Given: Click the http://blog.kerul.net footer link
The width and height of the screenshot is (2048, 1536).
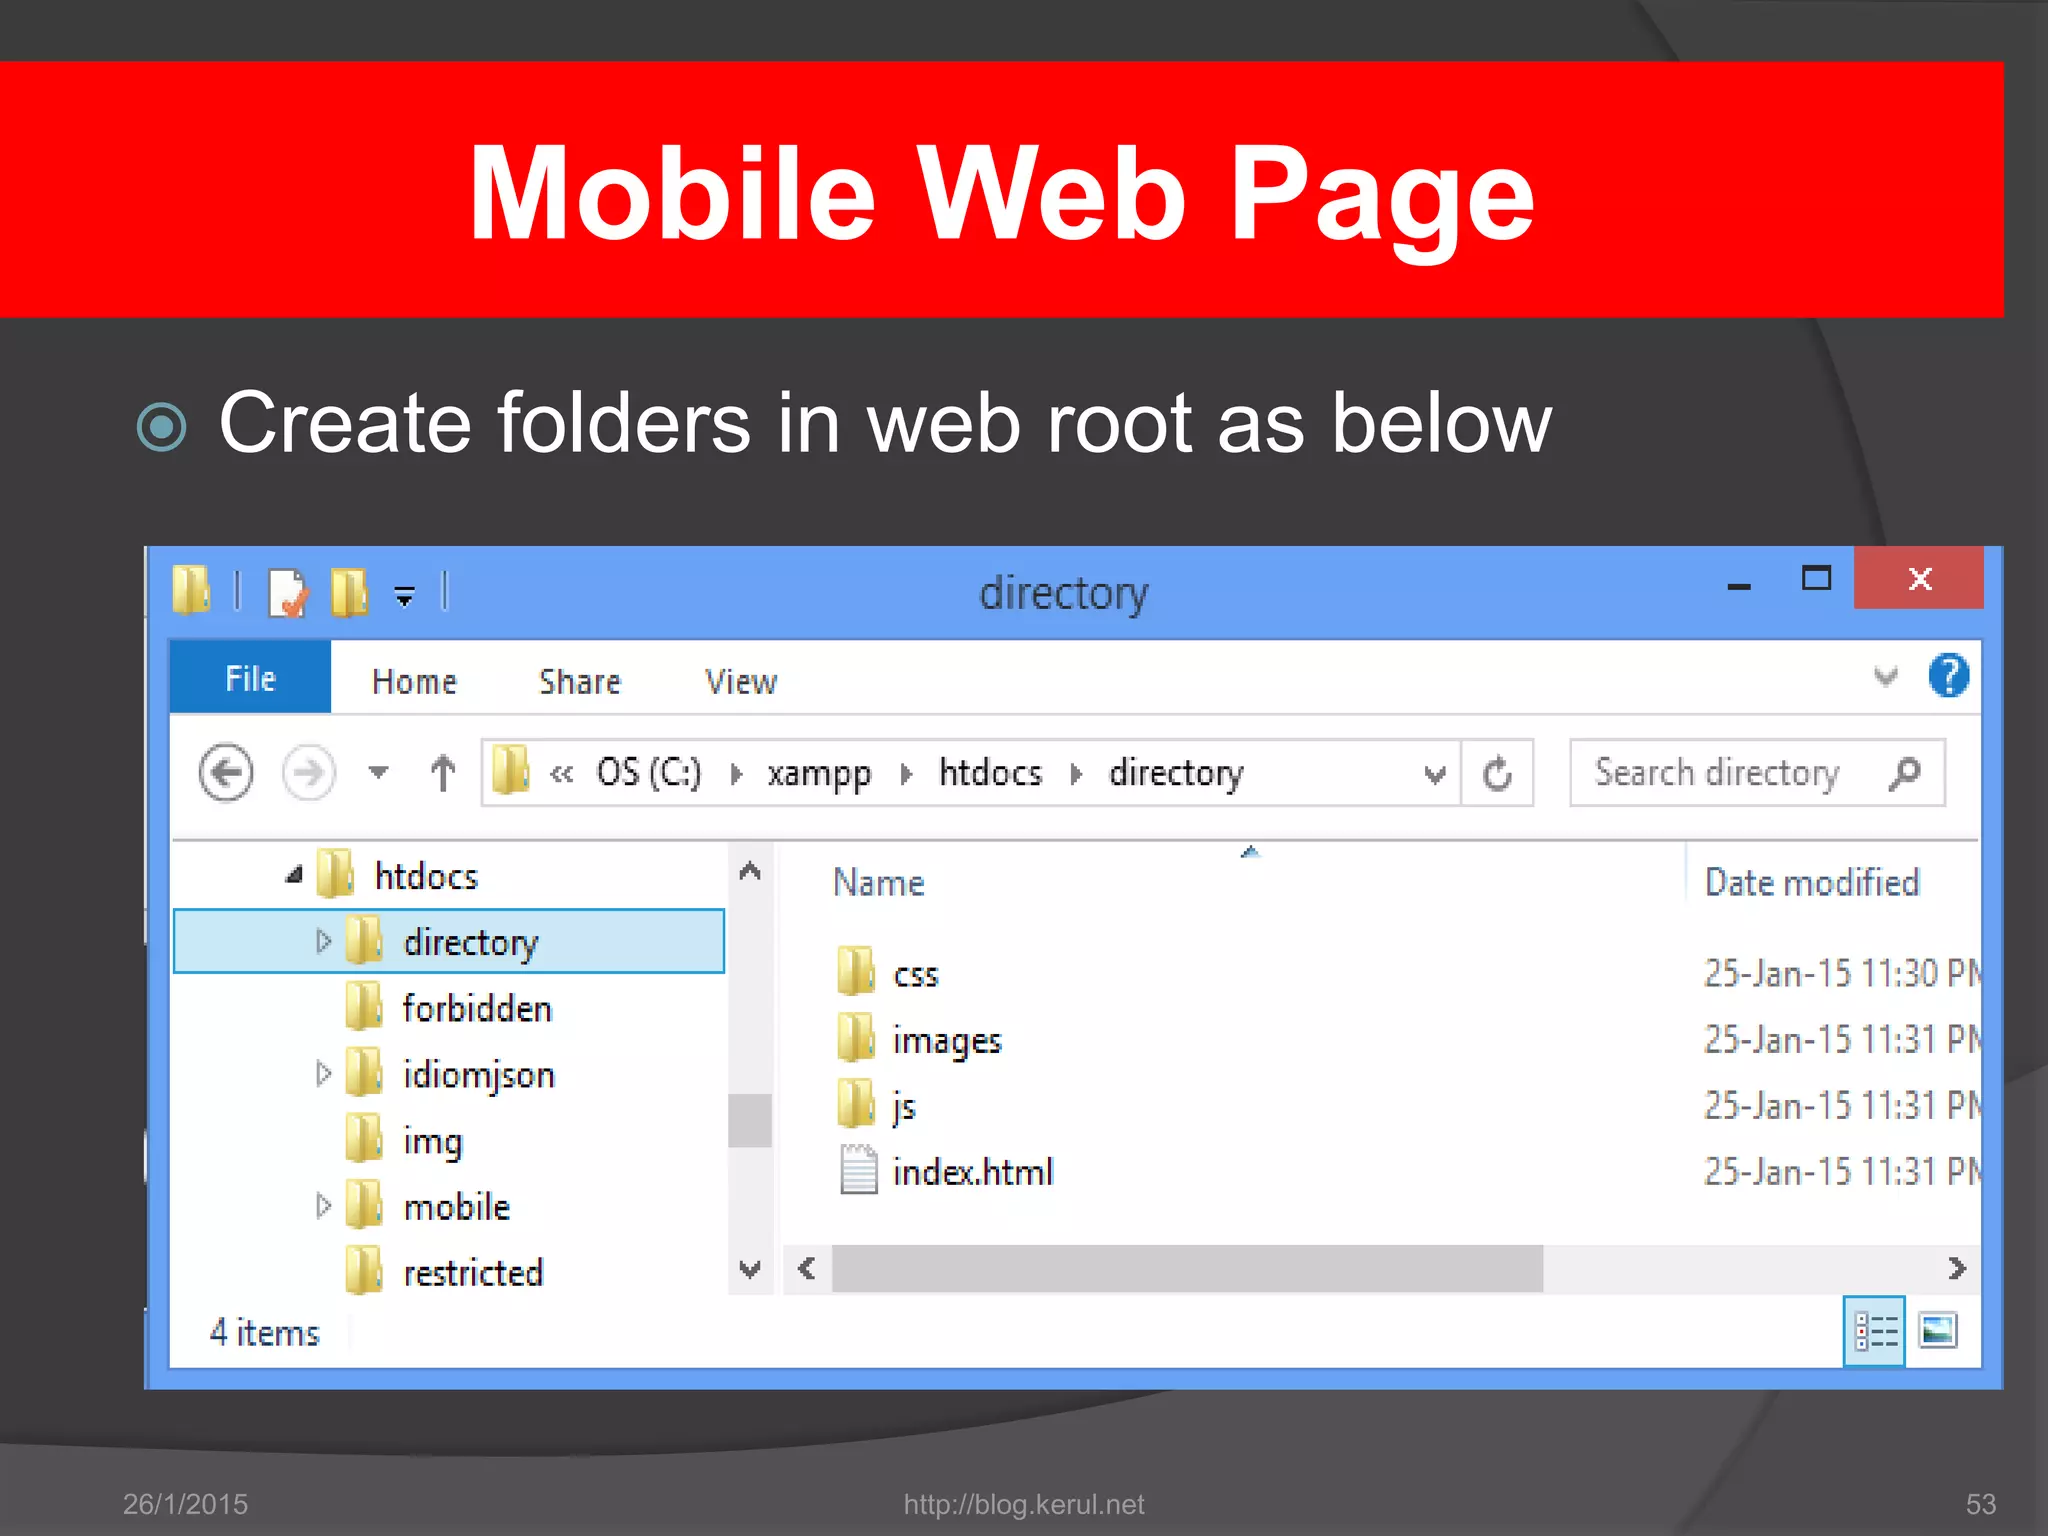Looking at the screenshot, I should 1023,1504.
